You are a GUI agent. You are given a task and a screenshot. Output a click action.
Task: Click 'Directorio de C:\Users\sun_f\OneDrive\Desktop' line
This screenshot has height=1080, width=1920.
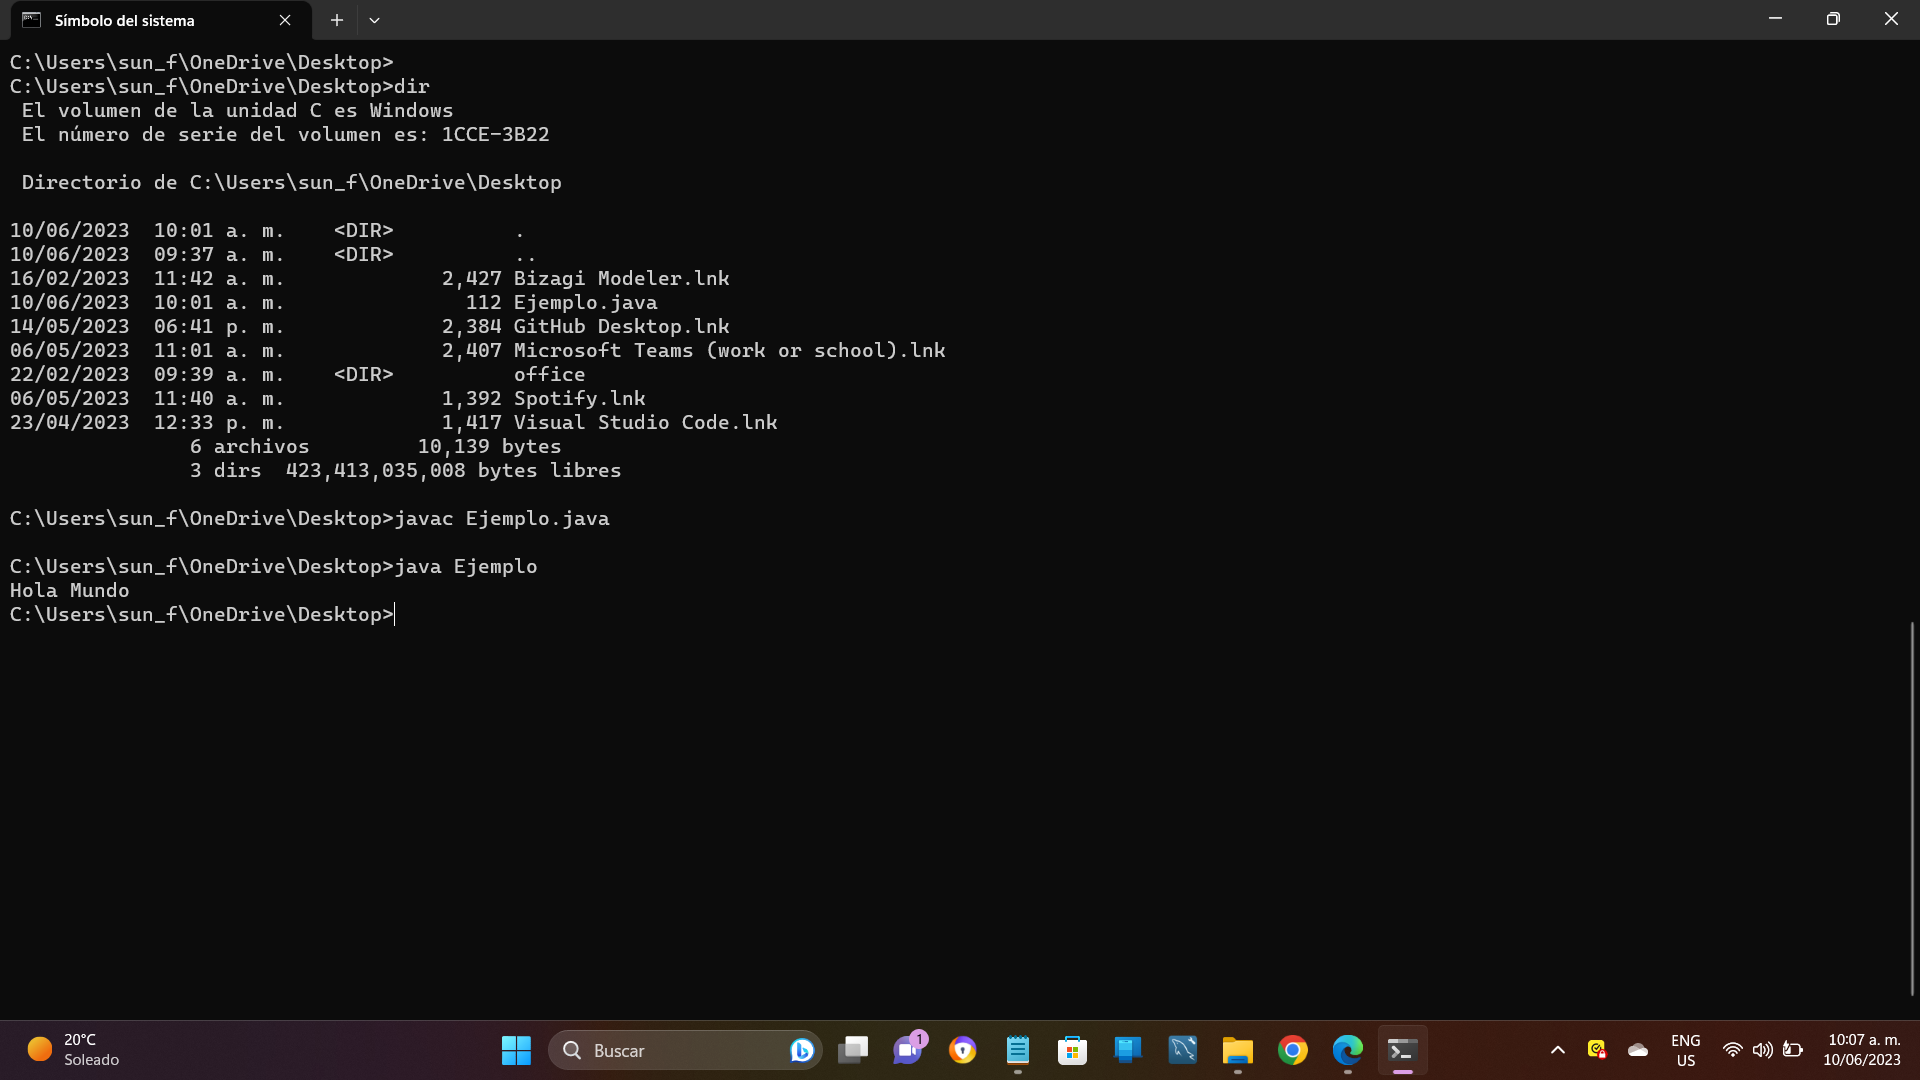(x=292, y=182)
